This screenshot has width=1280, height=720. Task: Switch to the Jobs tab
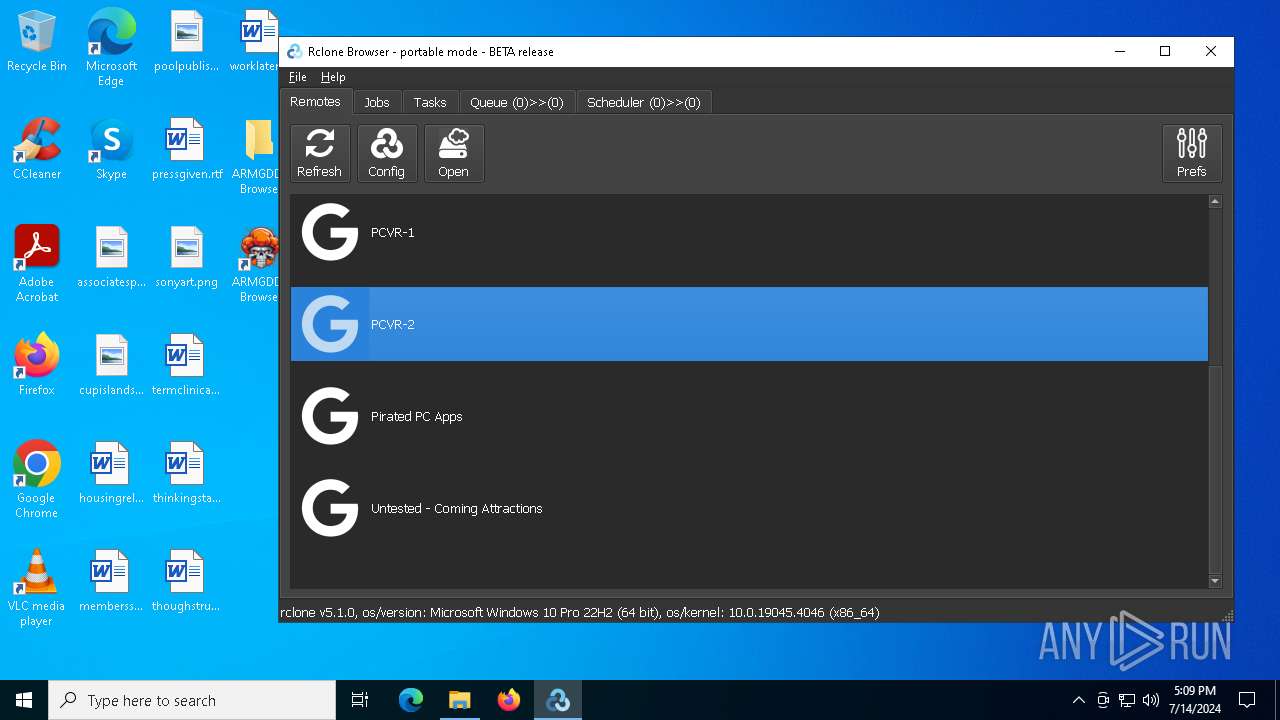coord(377,102)
